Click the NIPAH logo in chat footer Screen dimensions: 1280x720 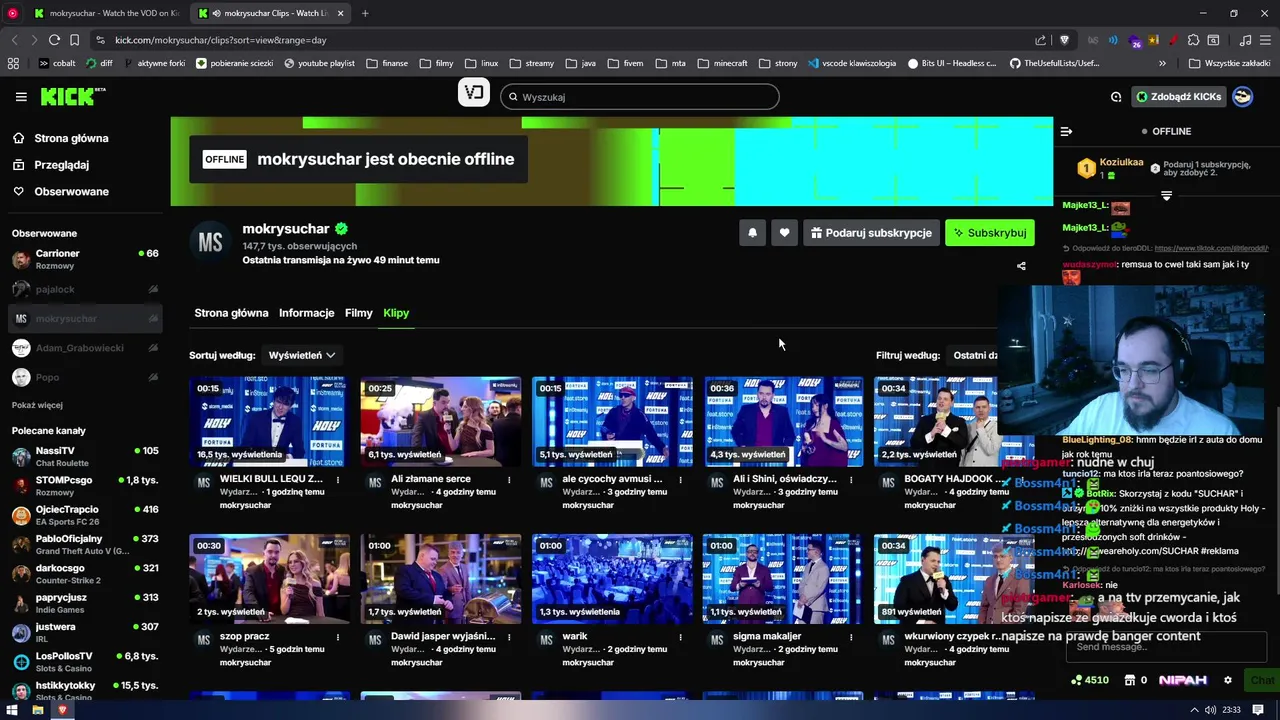click(1183, 680)
